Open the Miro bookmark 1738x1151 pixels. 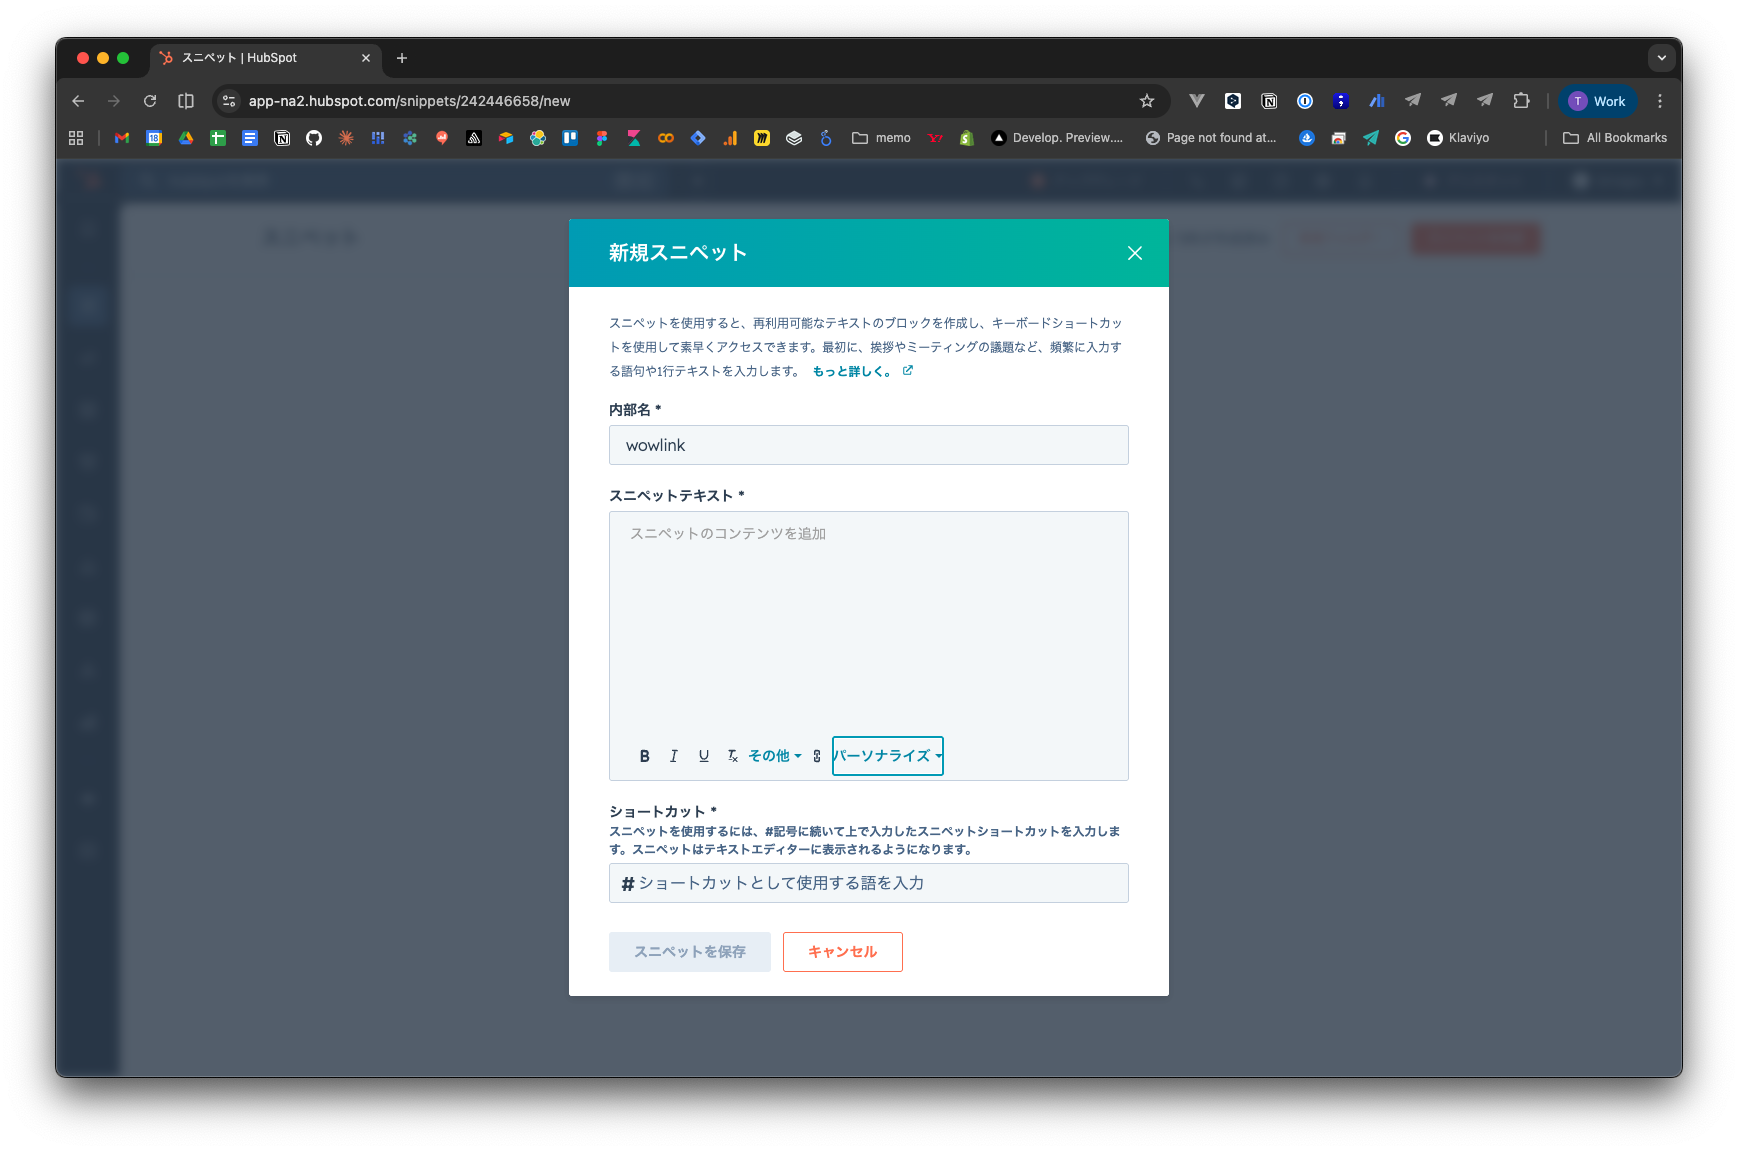[x=762, y=138]
